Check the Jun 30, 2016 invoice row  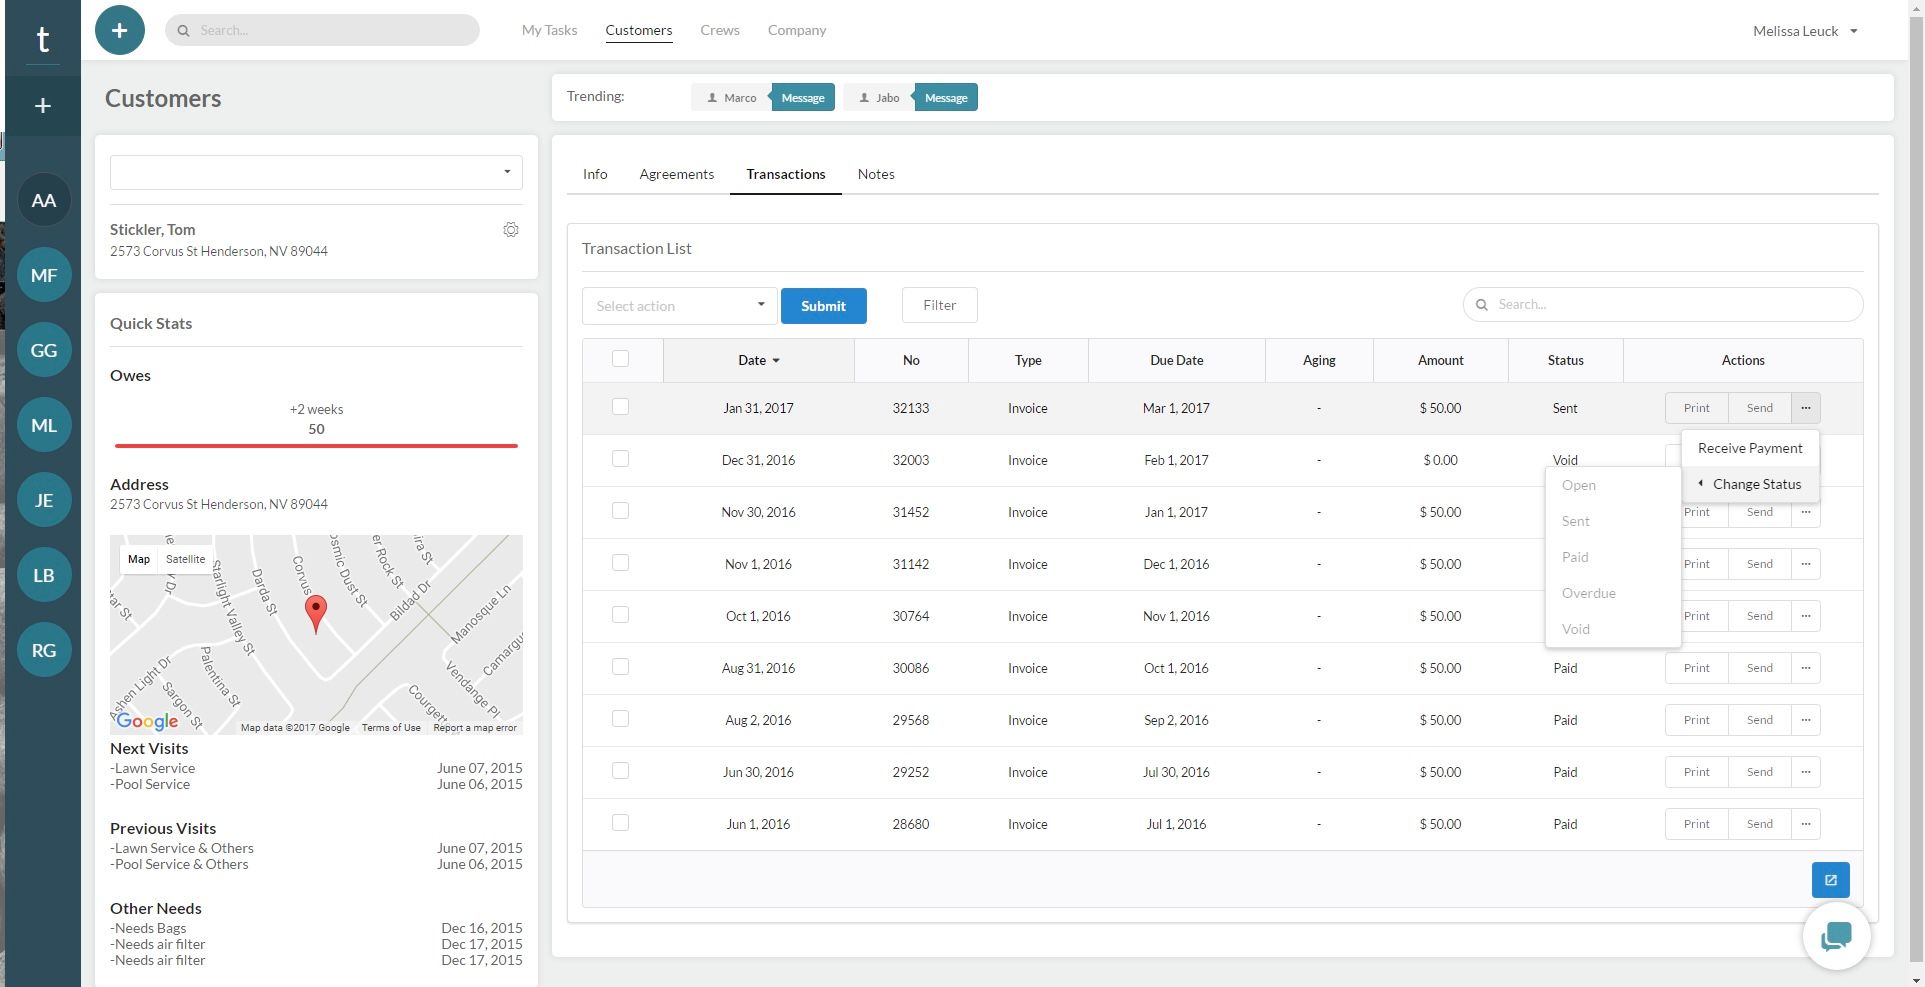(620, 770)
